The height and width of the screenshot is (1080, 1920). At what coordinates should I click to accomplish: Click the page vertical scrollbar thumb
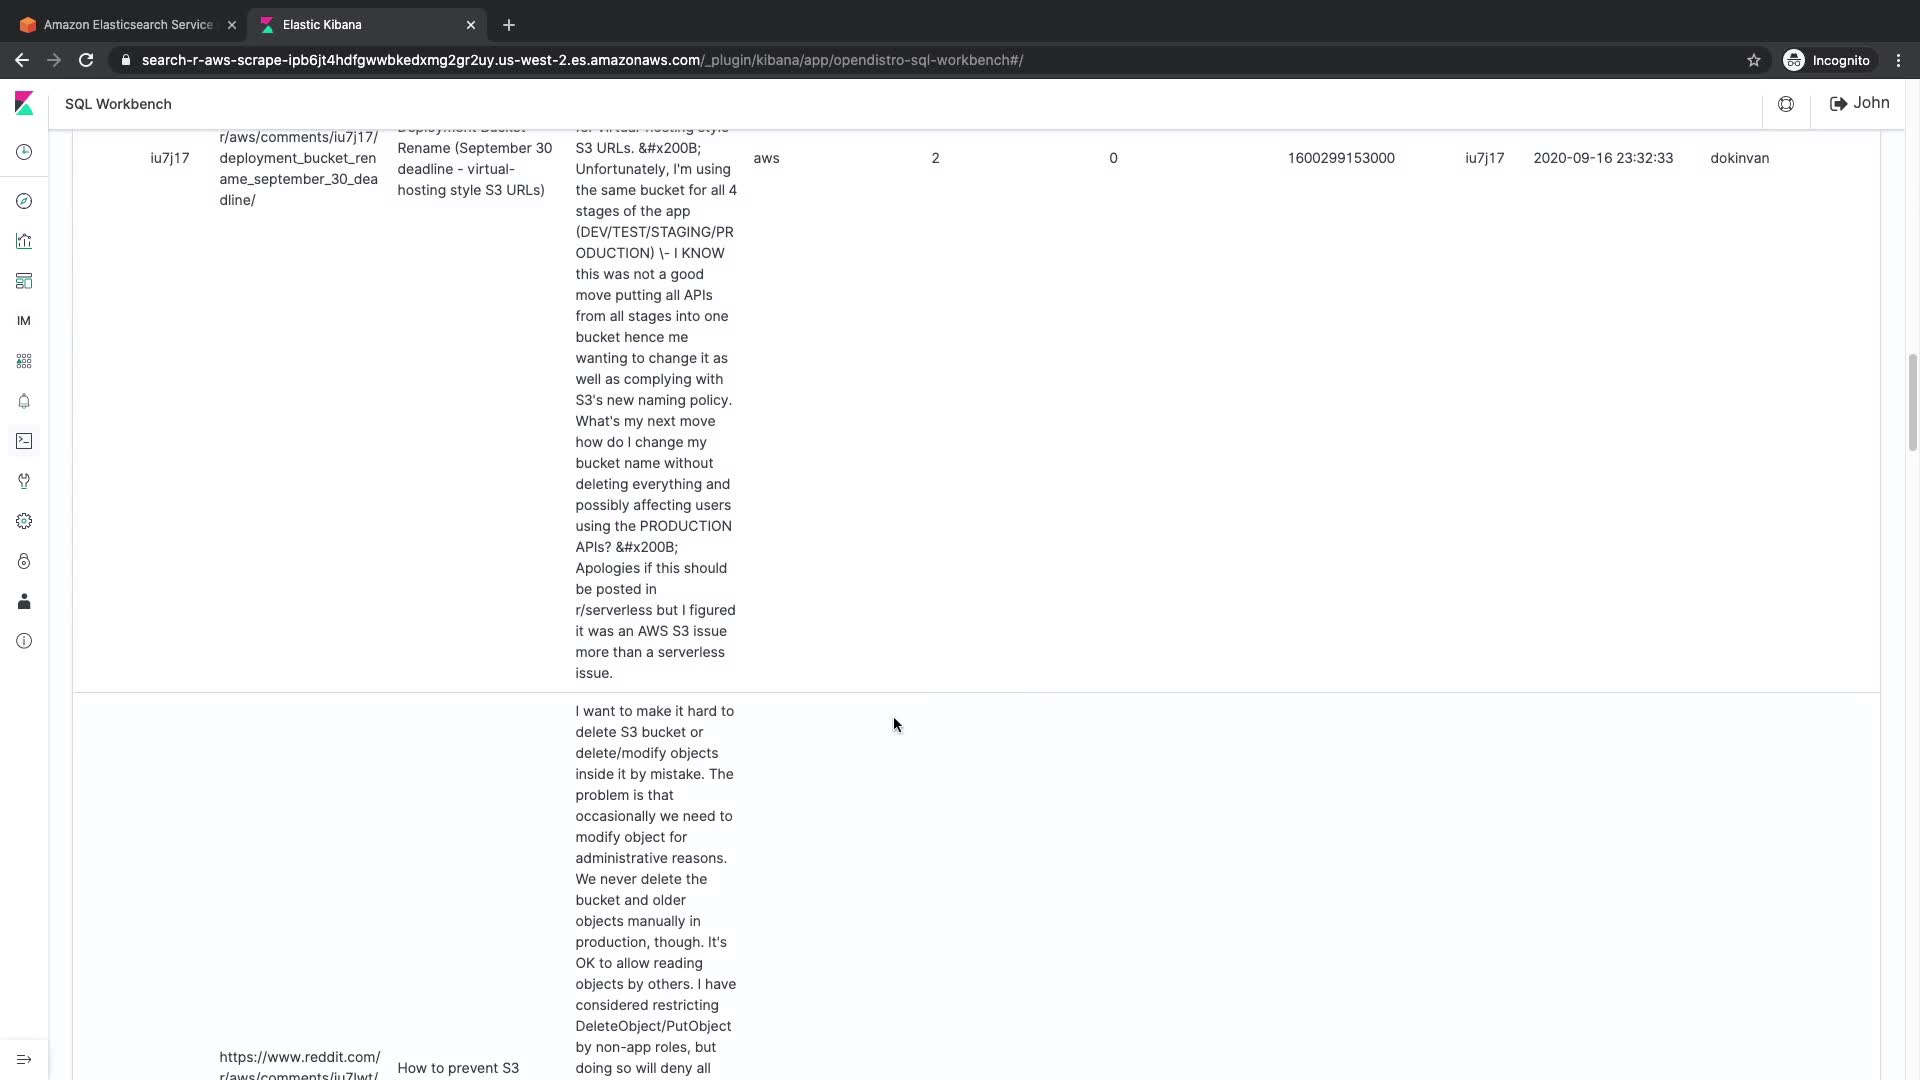tap(1912, 400)
